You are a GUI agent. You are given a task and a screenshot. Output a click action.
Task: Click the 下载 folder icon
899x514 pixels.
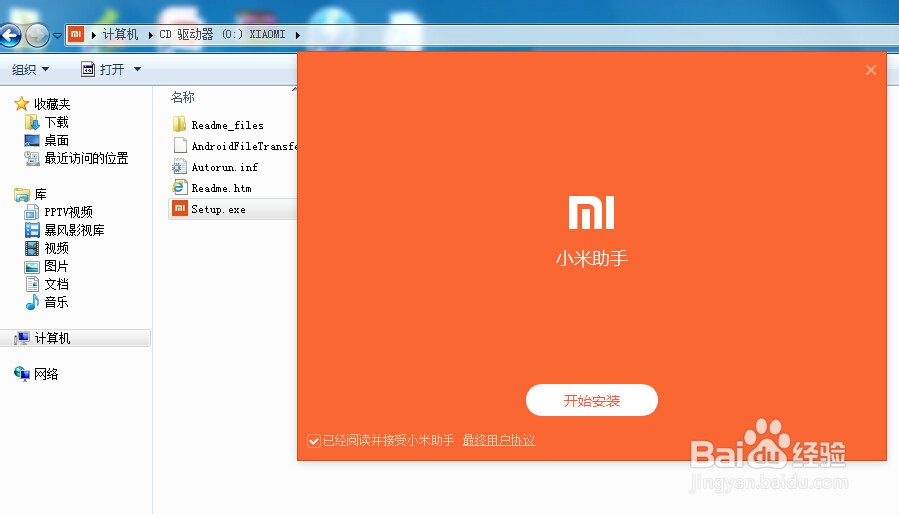[x=32, y=122]
